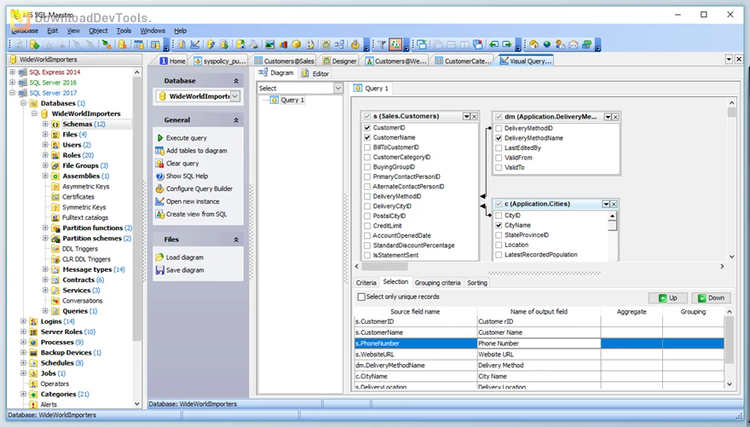Click the Configure Query Builder icon
Image resolution: width=750 pixels, height=427 pixels.
[x=160, y=189]
